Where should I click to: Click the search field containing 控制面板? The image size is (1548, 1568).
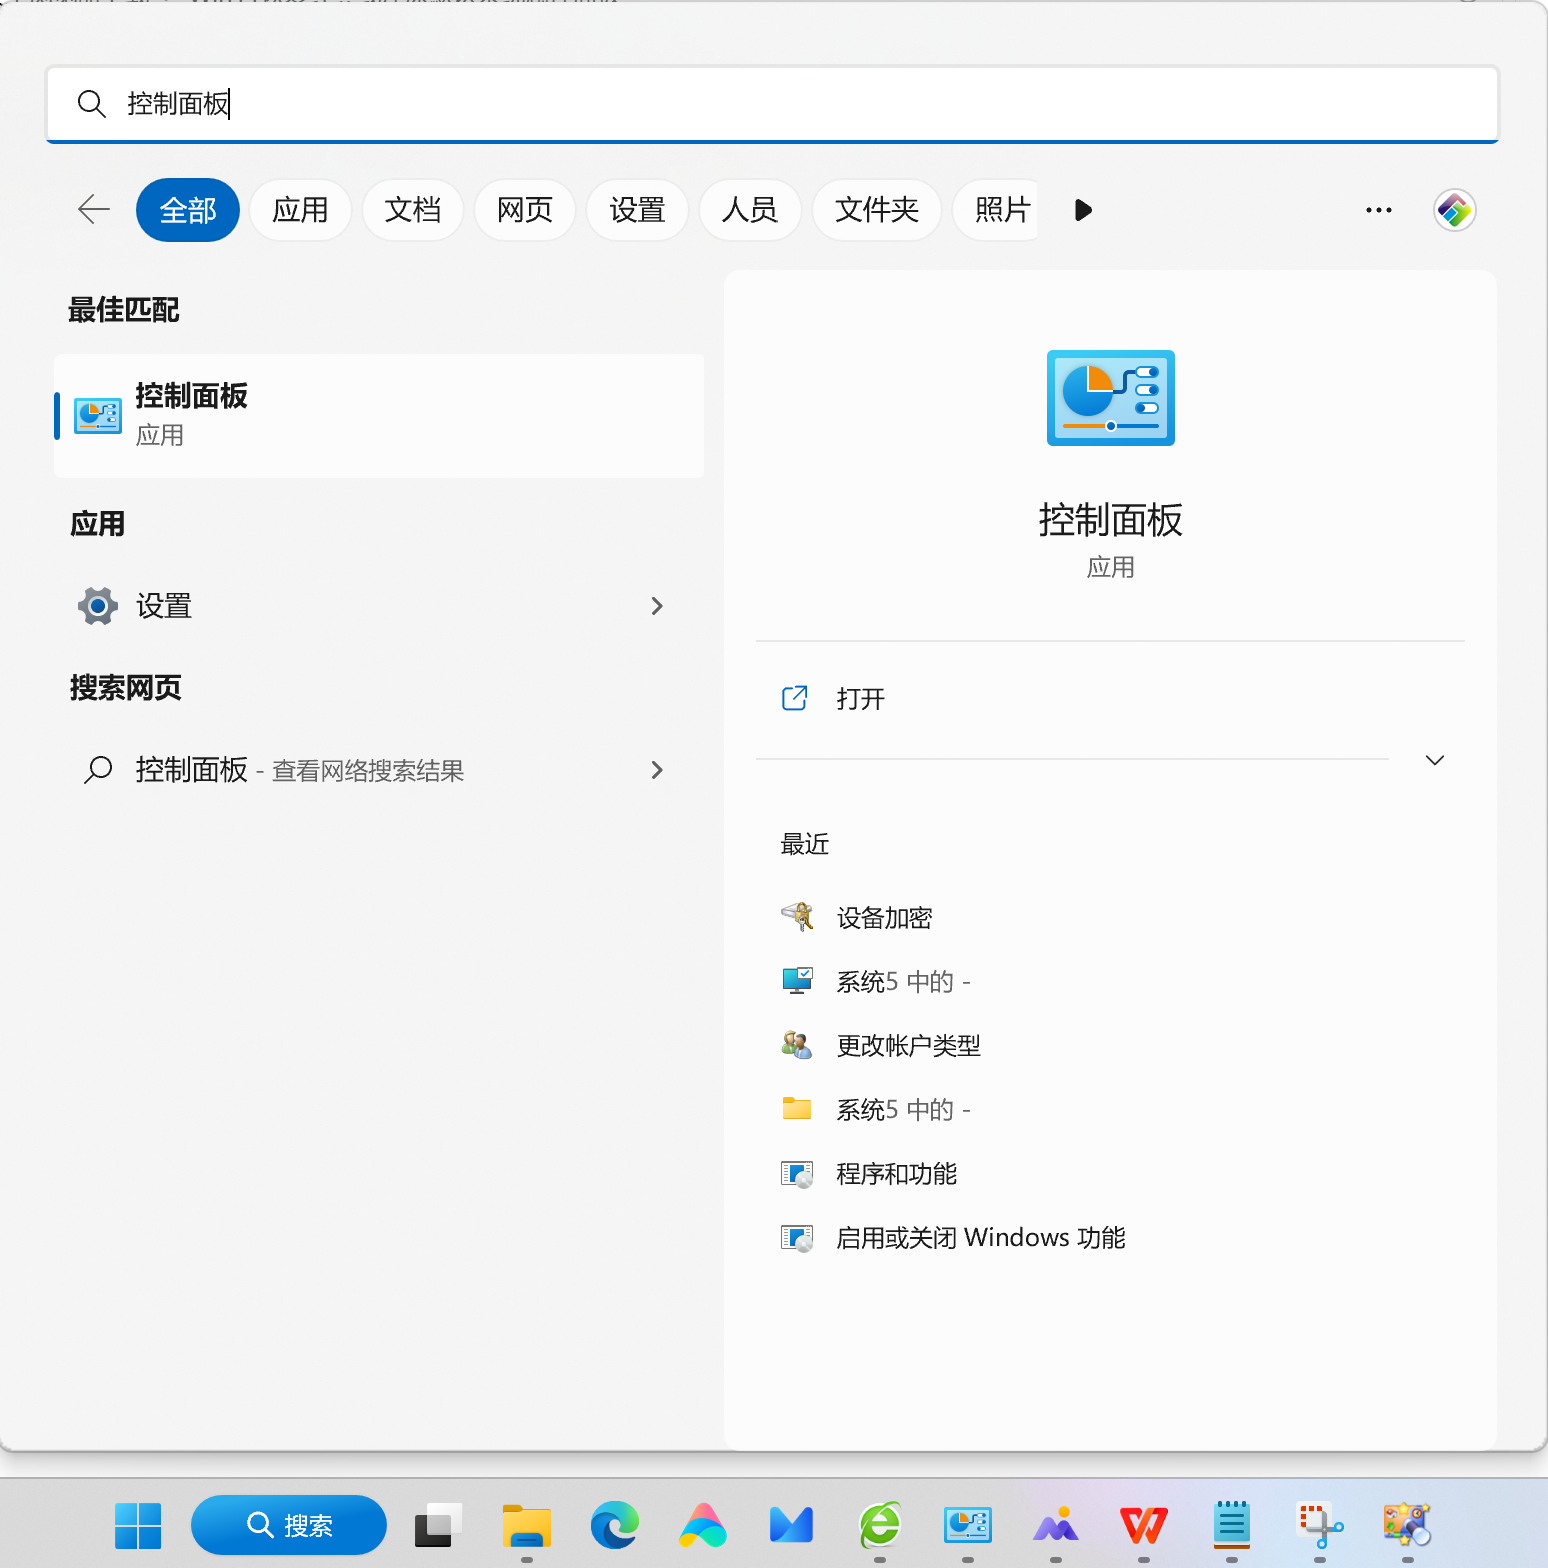click(x=772, y=104)
